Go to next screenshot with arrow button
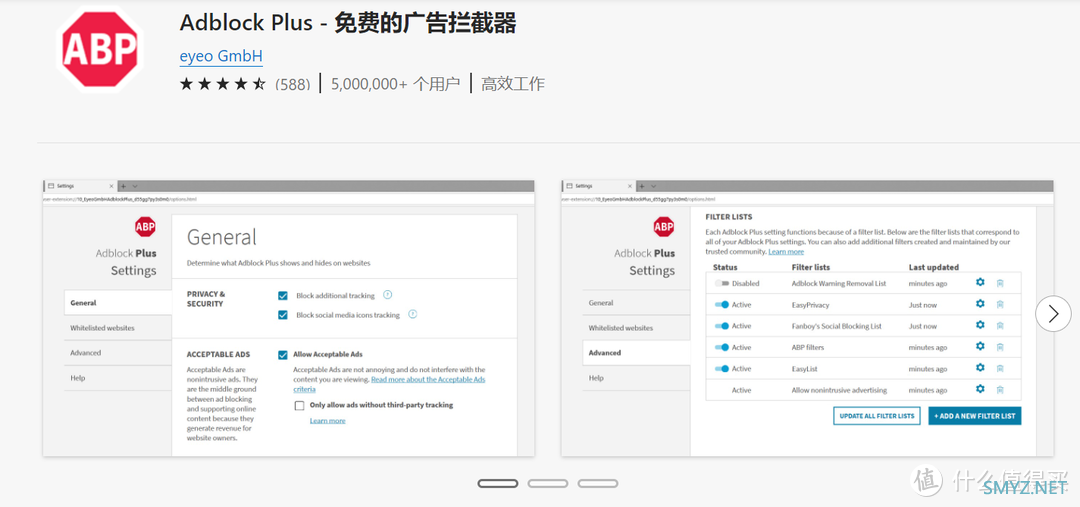The width and height of the screenshot is (1080, 507). (x=1053, y=314)
